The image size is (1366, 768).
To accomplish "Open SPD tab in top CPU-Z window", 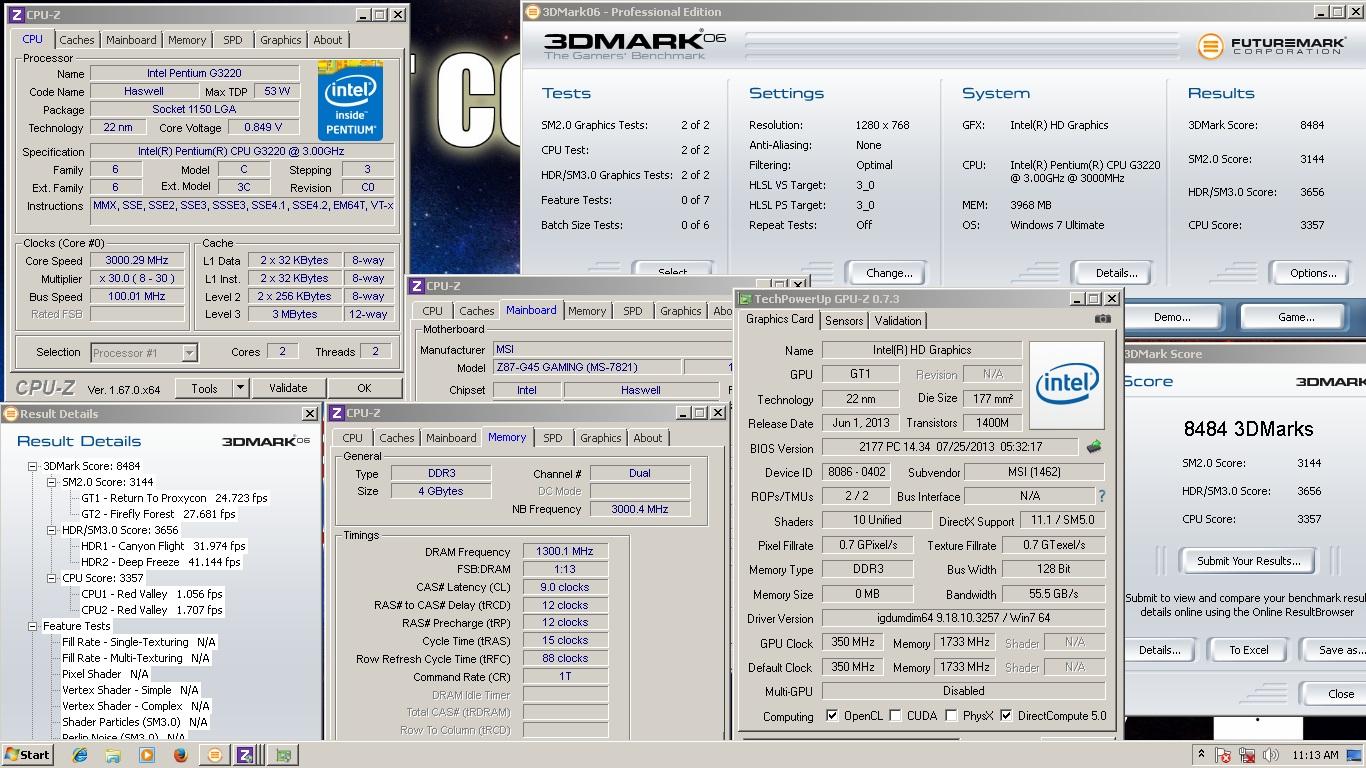I will [x=233, y=40].
